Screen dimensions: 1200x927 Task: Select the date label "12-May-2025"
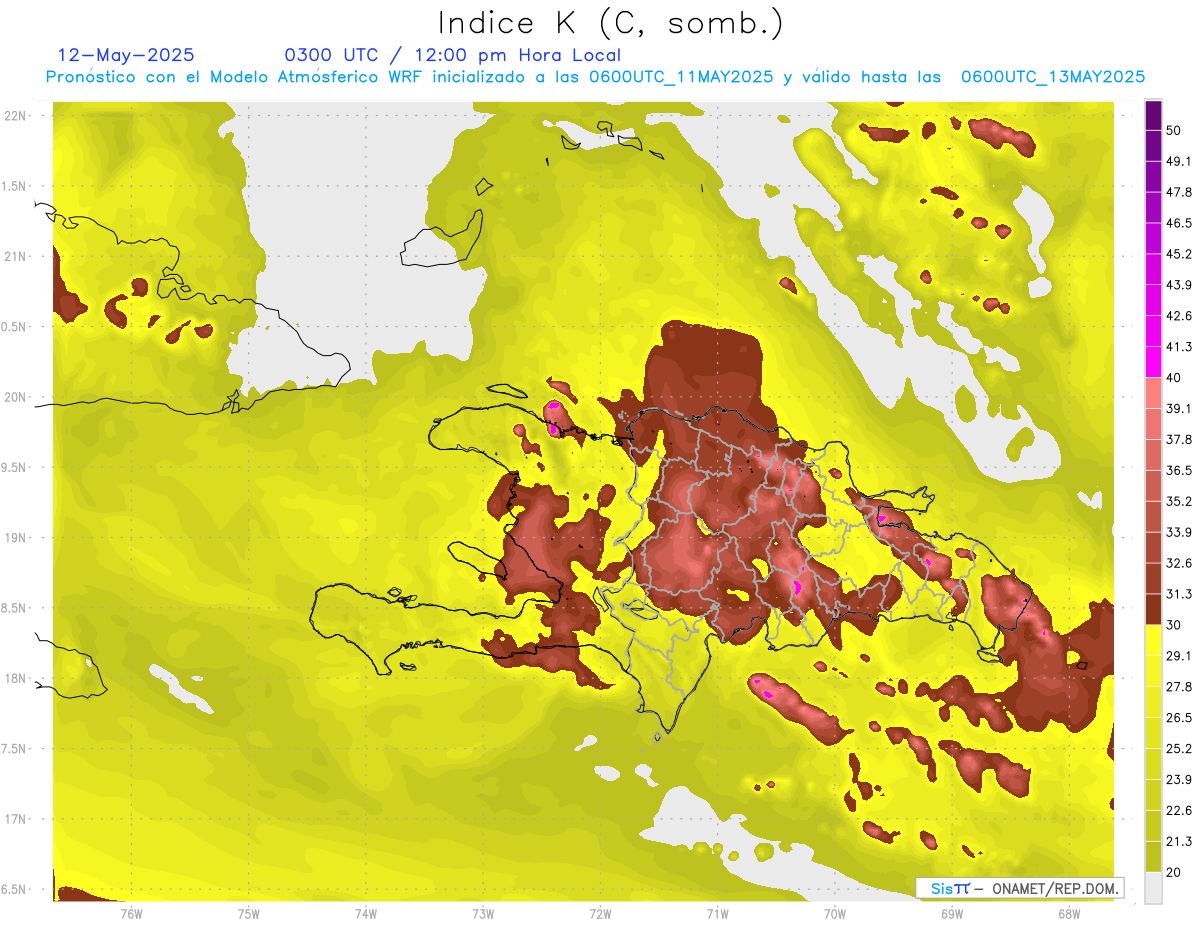(127, 55)
